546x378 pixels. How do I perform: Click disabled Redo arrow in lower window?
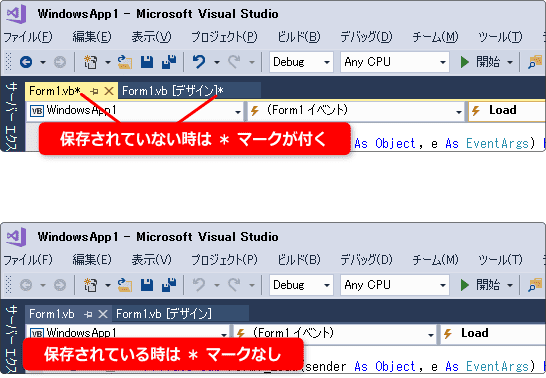click(x=234, y=285)
